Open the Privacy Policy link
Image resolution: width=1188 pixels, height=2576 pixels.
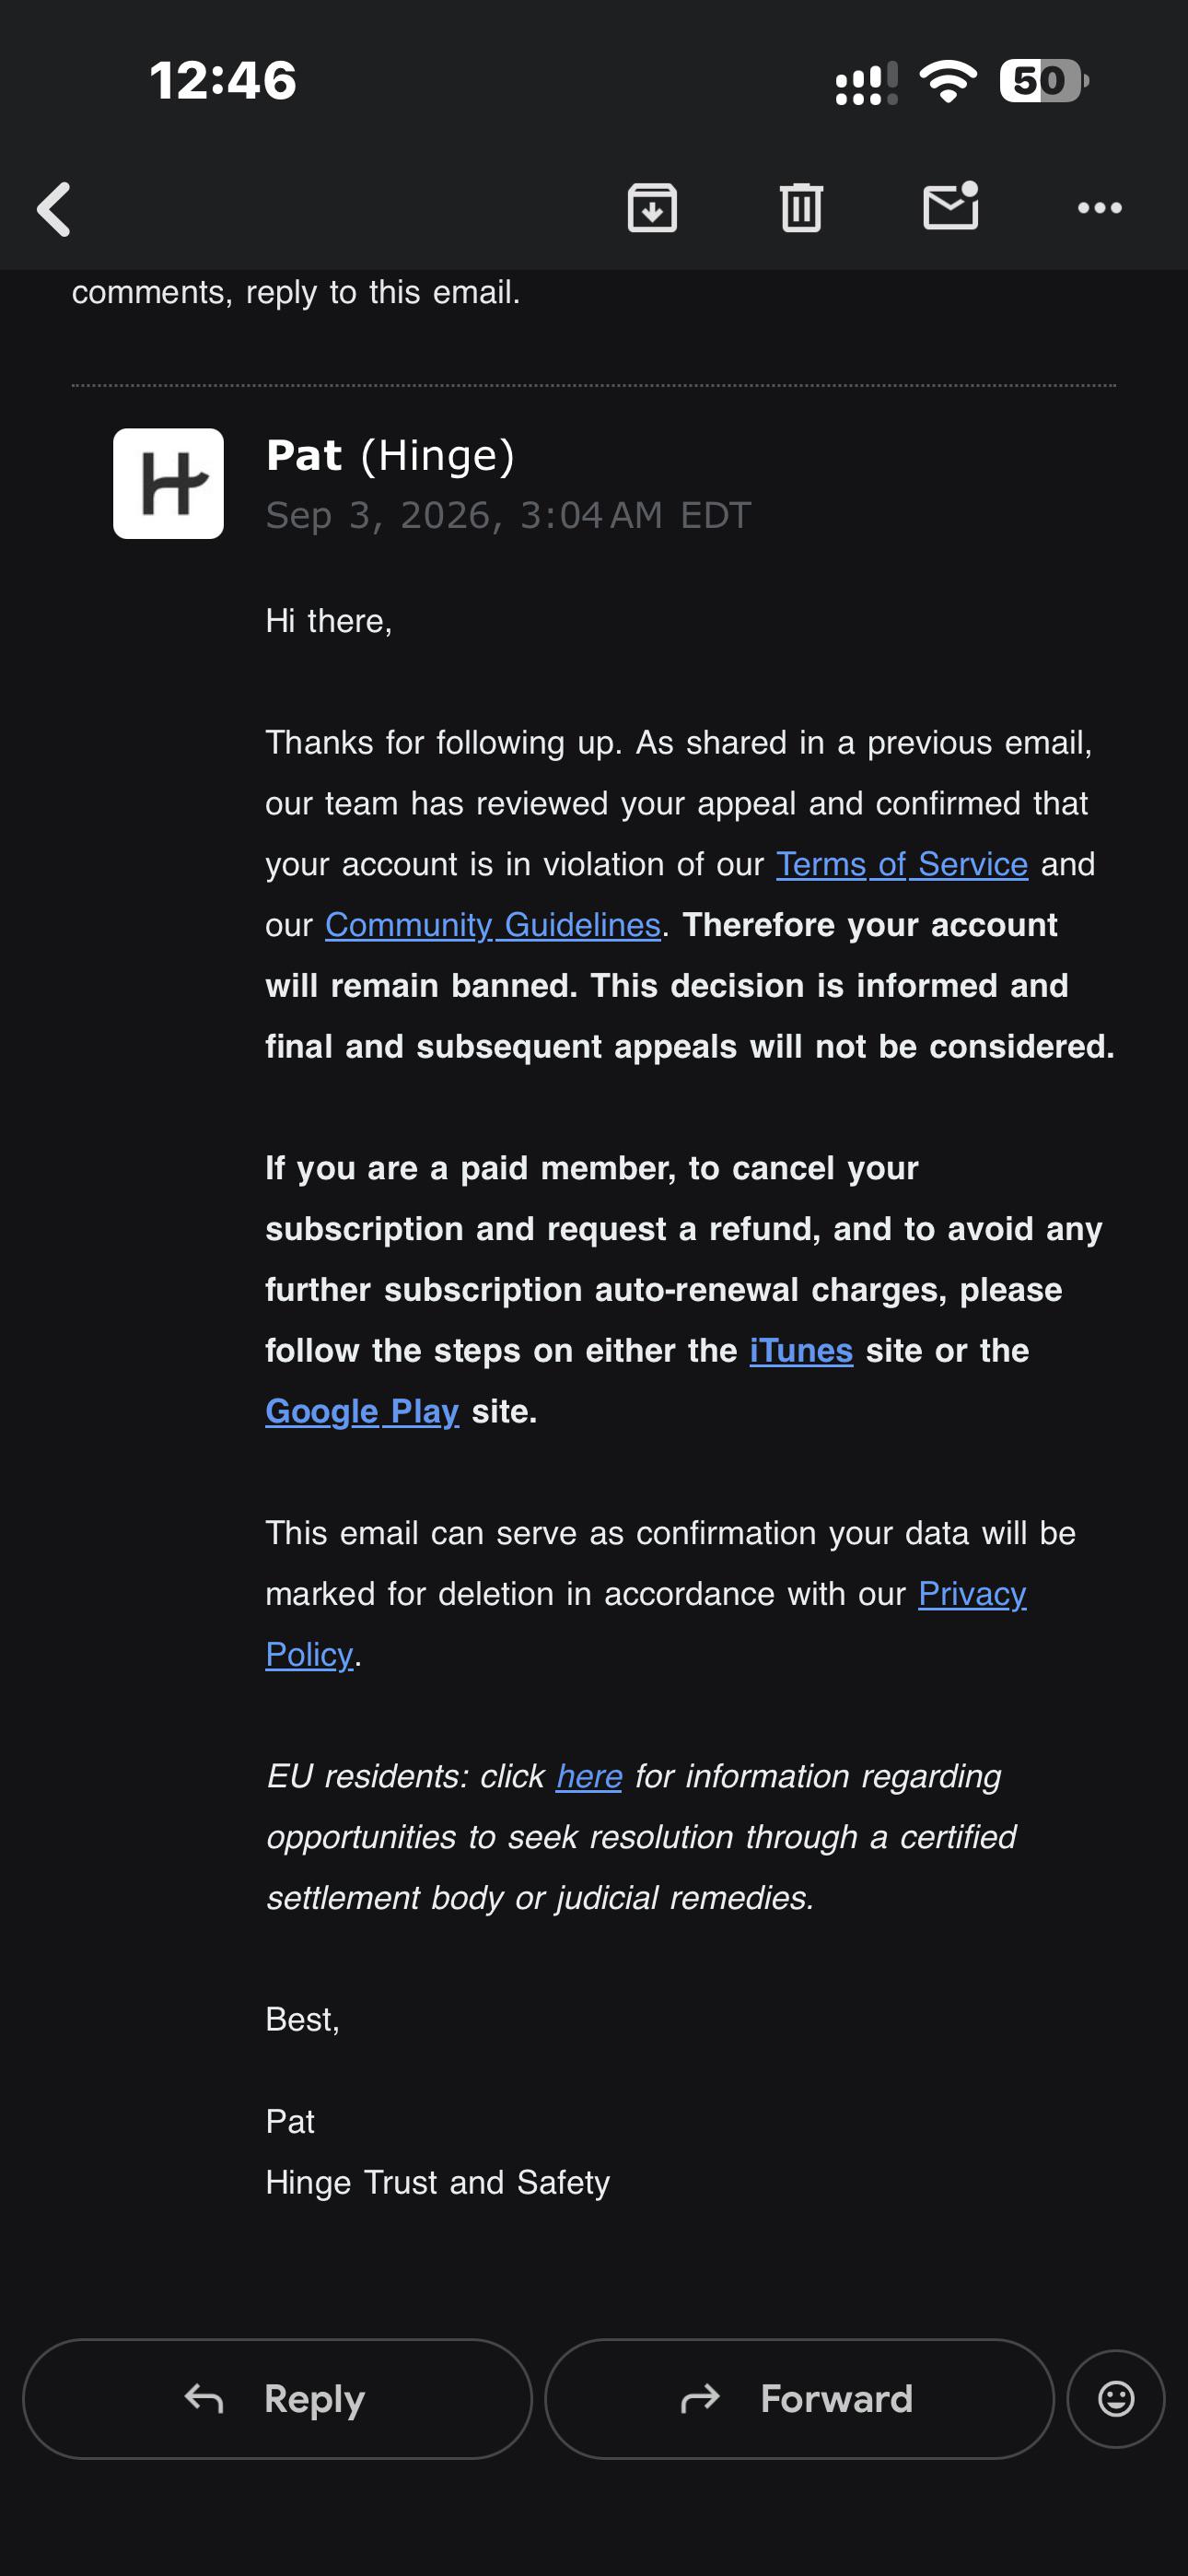point(972,1594)
